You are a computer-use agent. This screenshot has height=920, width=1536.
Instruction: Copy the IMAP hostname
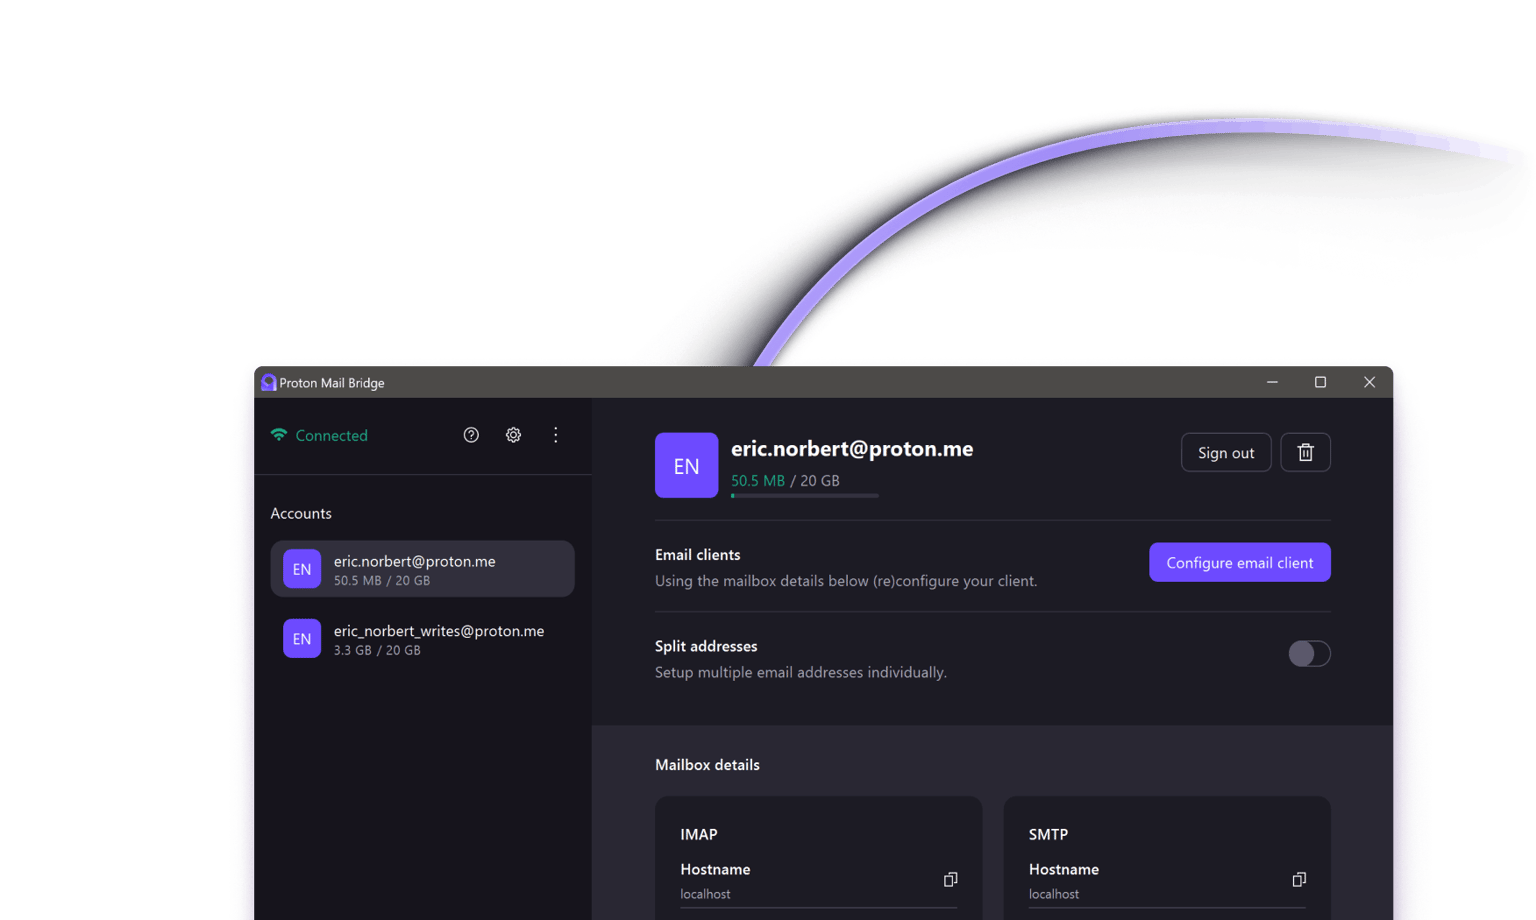[x=950, y=880]
